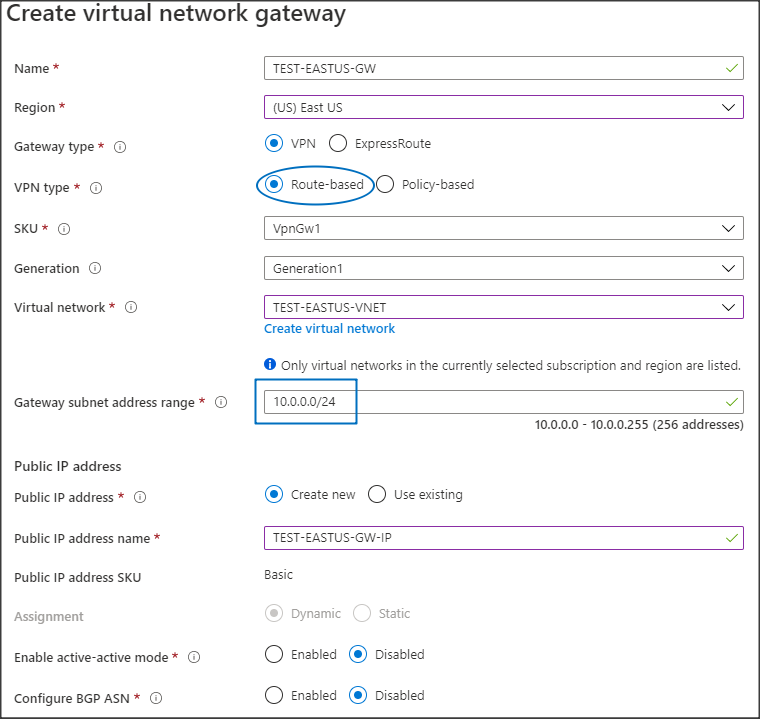Click Gateway subnet address range info icon
Screen dimensions: 760x719
221,403
